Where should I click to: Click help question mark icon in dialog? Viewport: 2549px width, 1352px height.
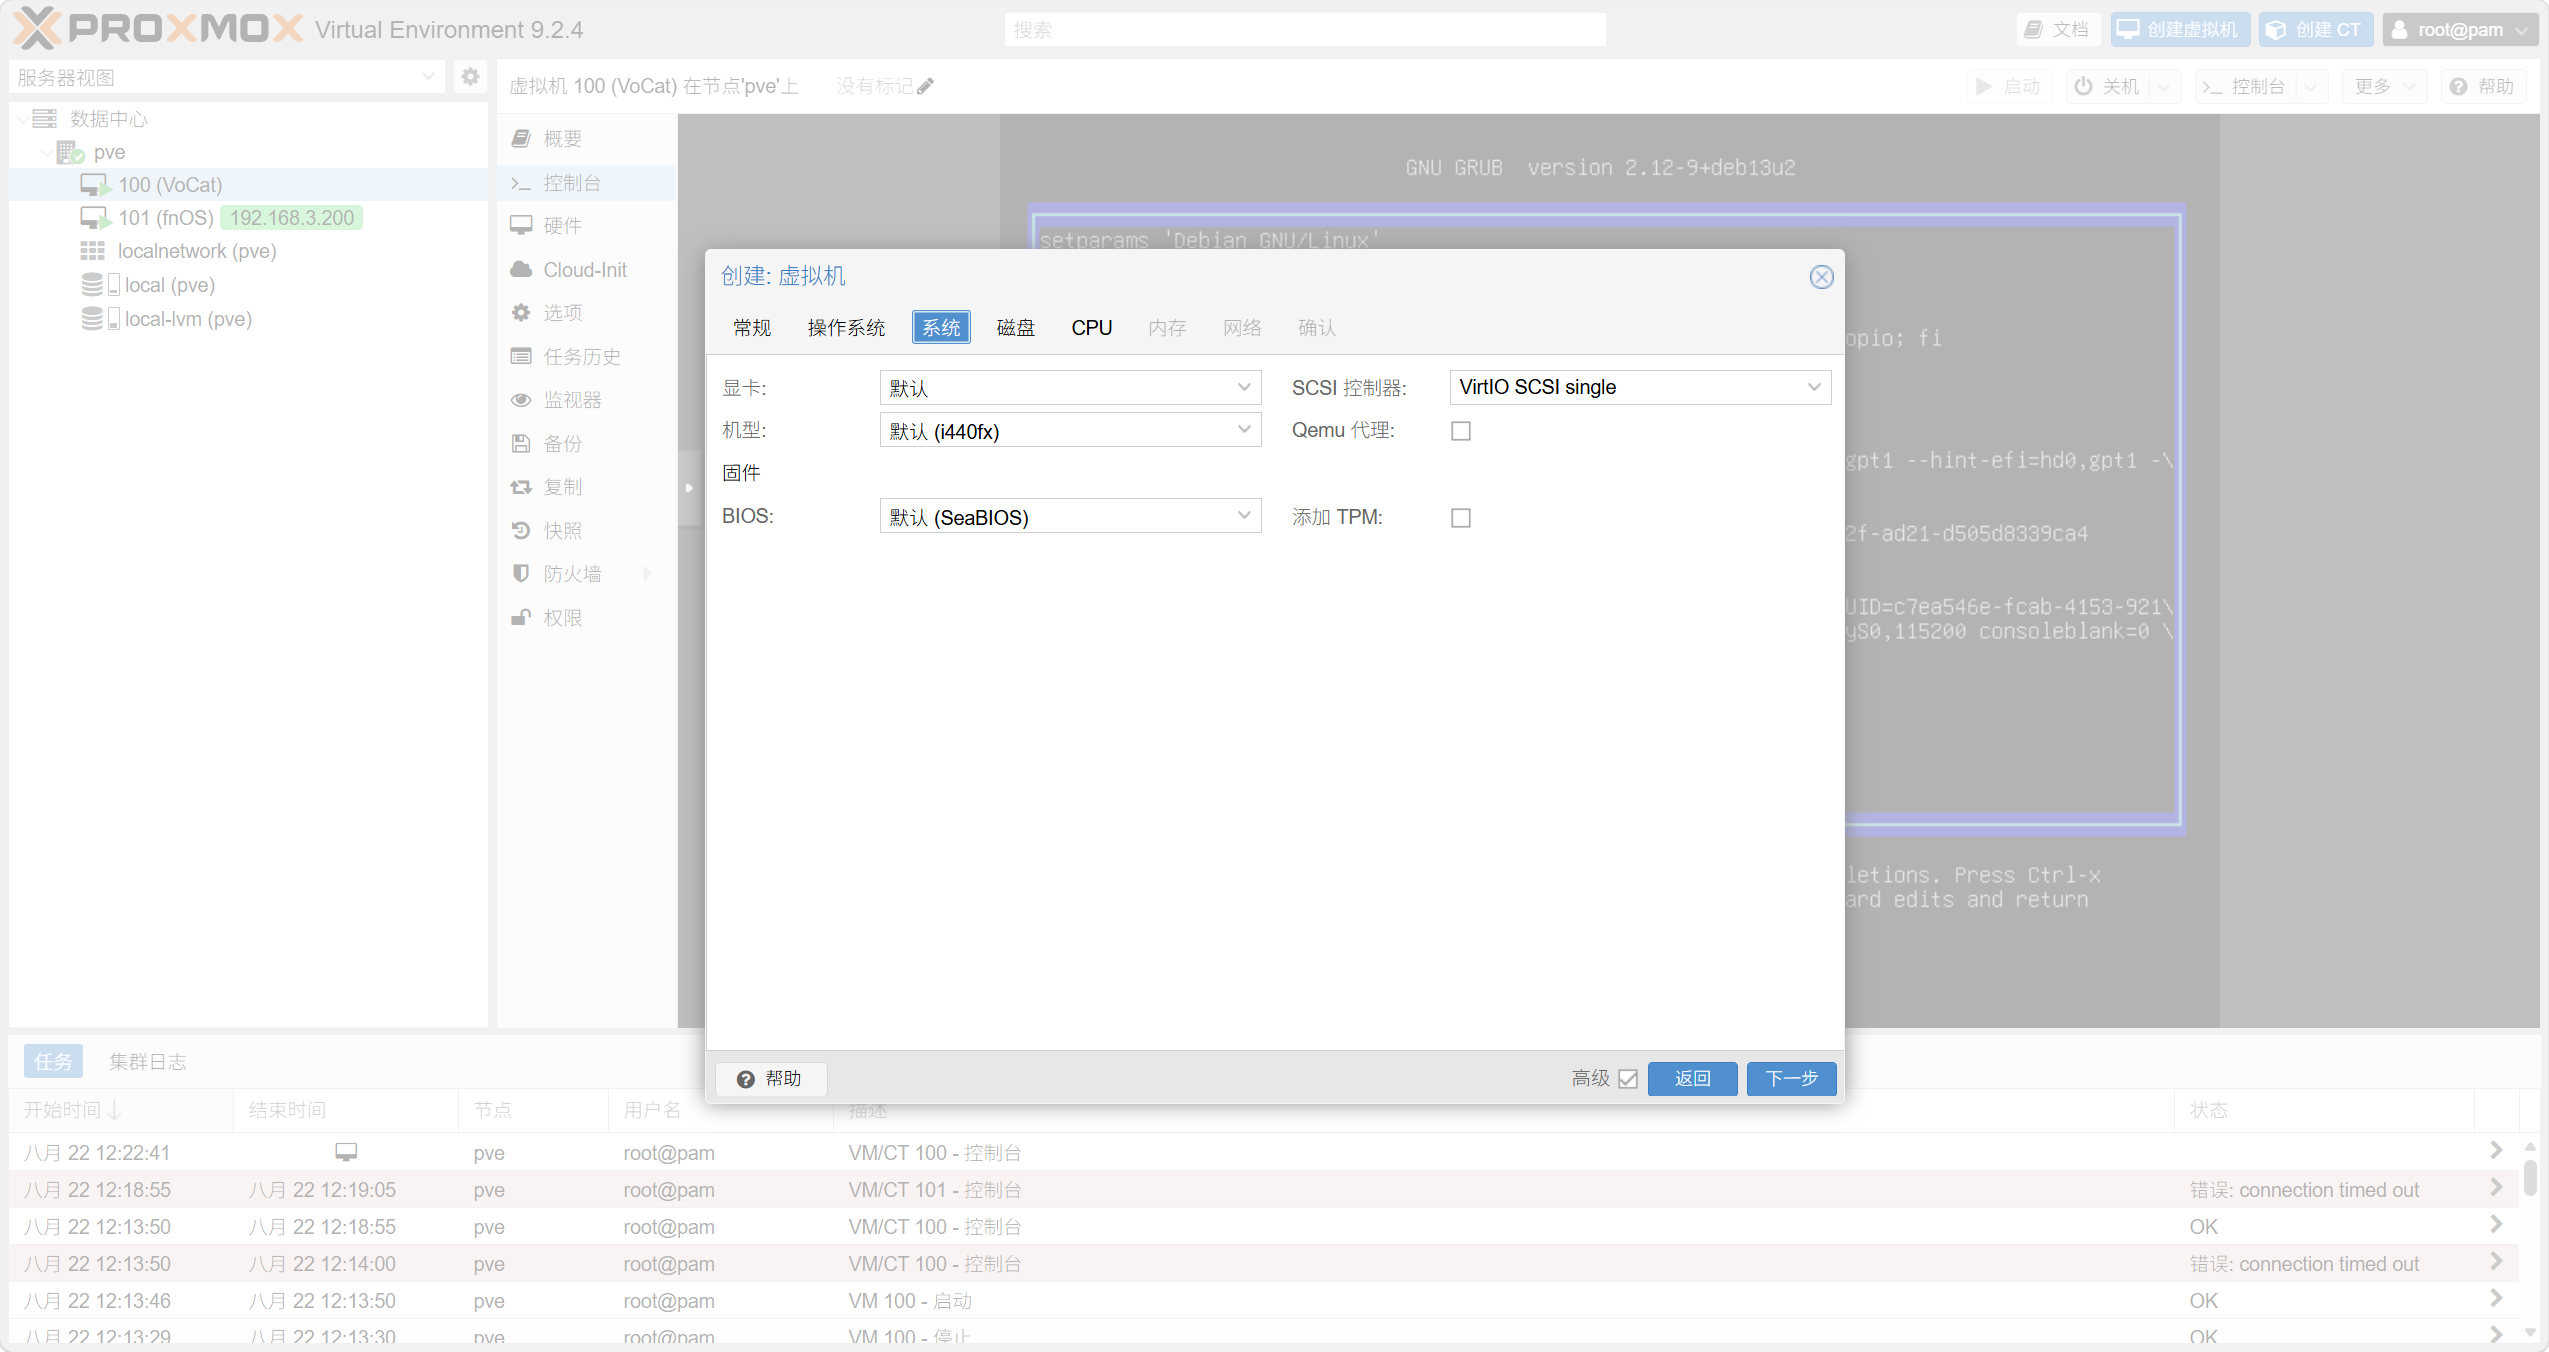click(745, 1079)
